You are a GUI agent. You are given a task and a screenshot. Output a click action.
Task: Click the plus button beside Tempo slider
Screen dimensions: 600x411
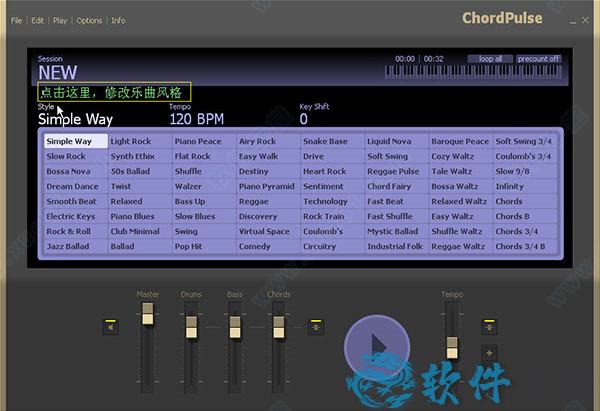(489, 352)
